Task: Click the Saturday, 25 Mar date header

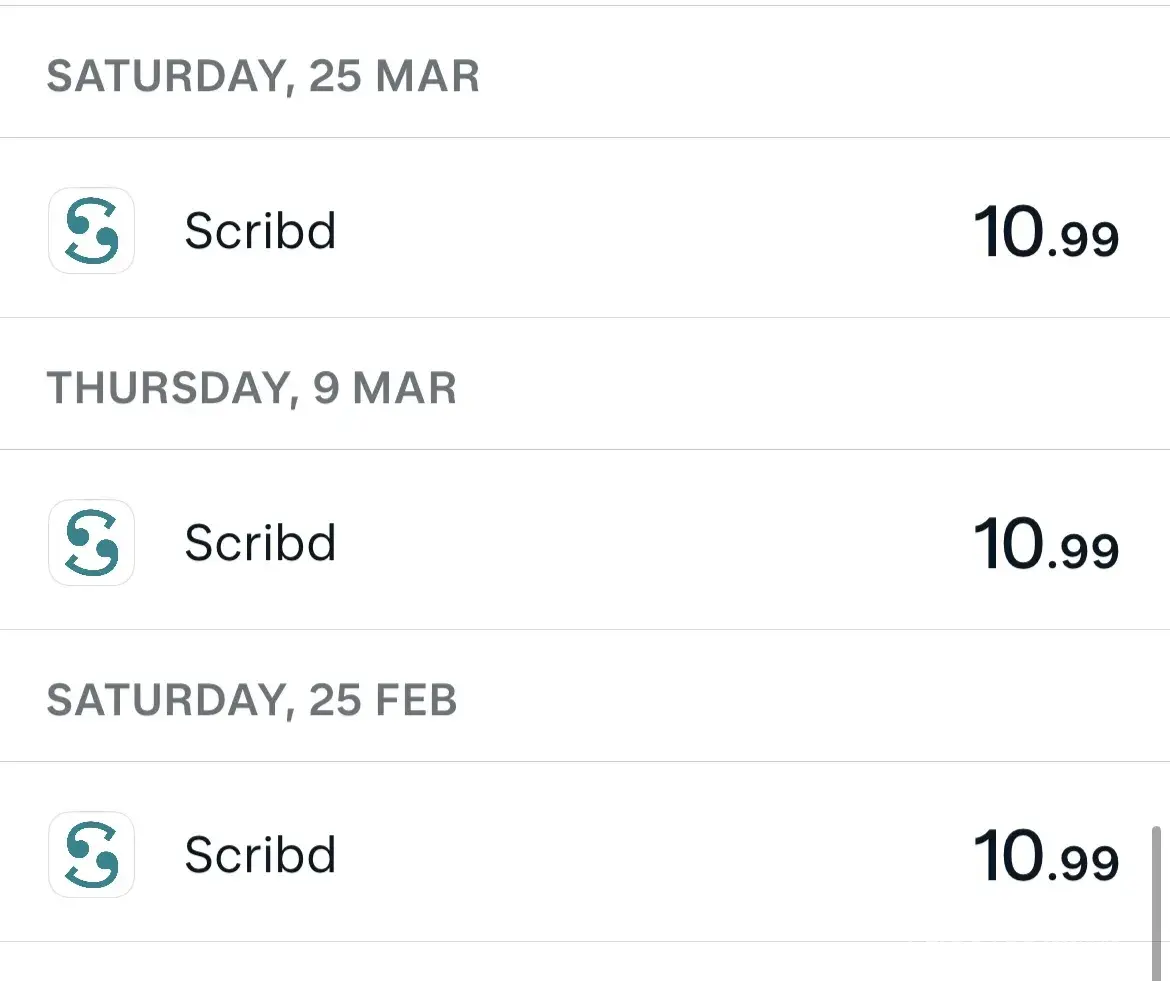Action: point(263,77)
